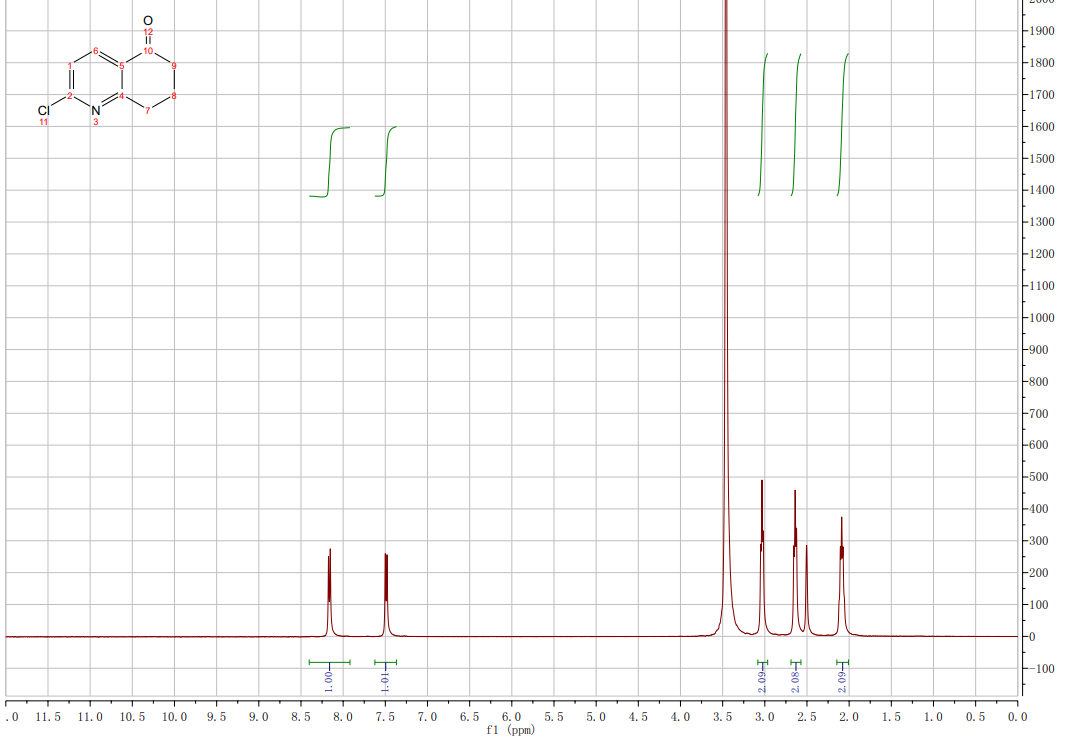The width and height of the screenshot is (1074, 739).
Task: Click the carbonyl oxygen atom O
Action: pyautogui.click(x=148, y=20)
